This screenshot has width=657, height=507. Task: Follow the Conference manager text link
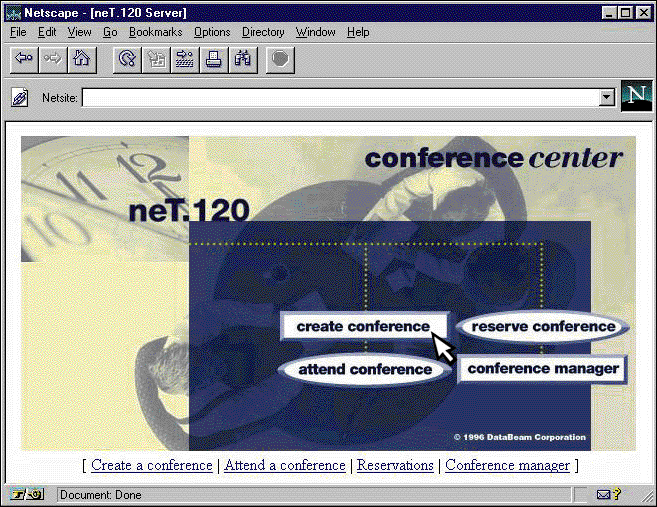507,465
